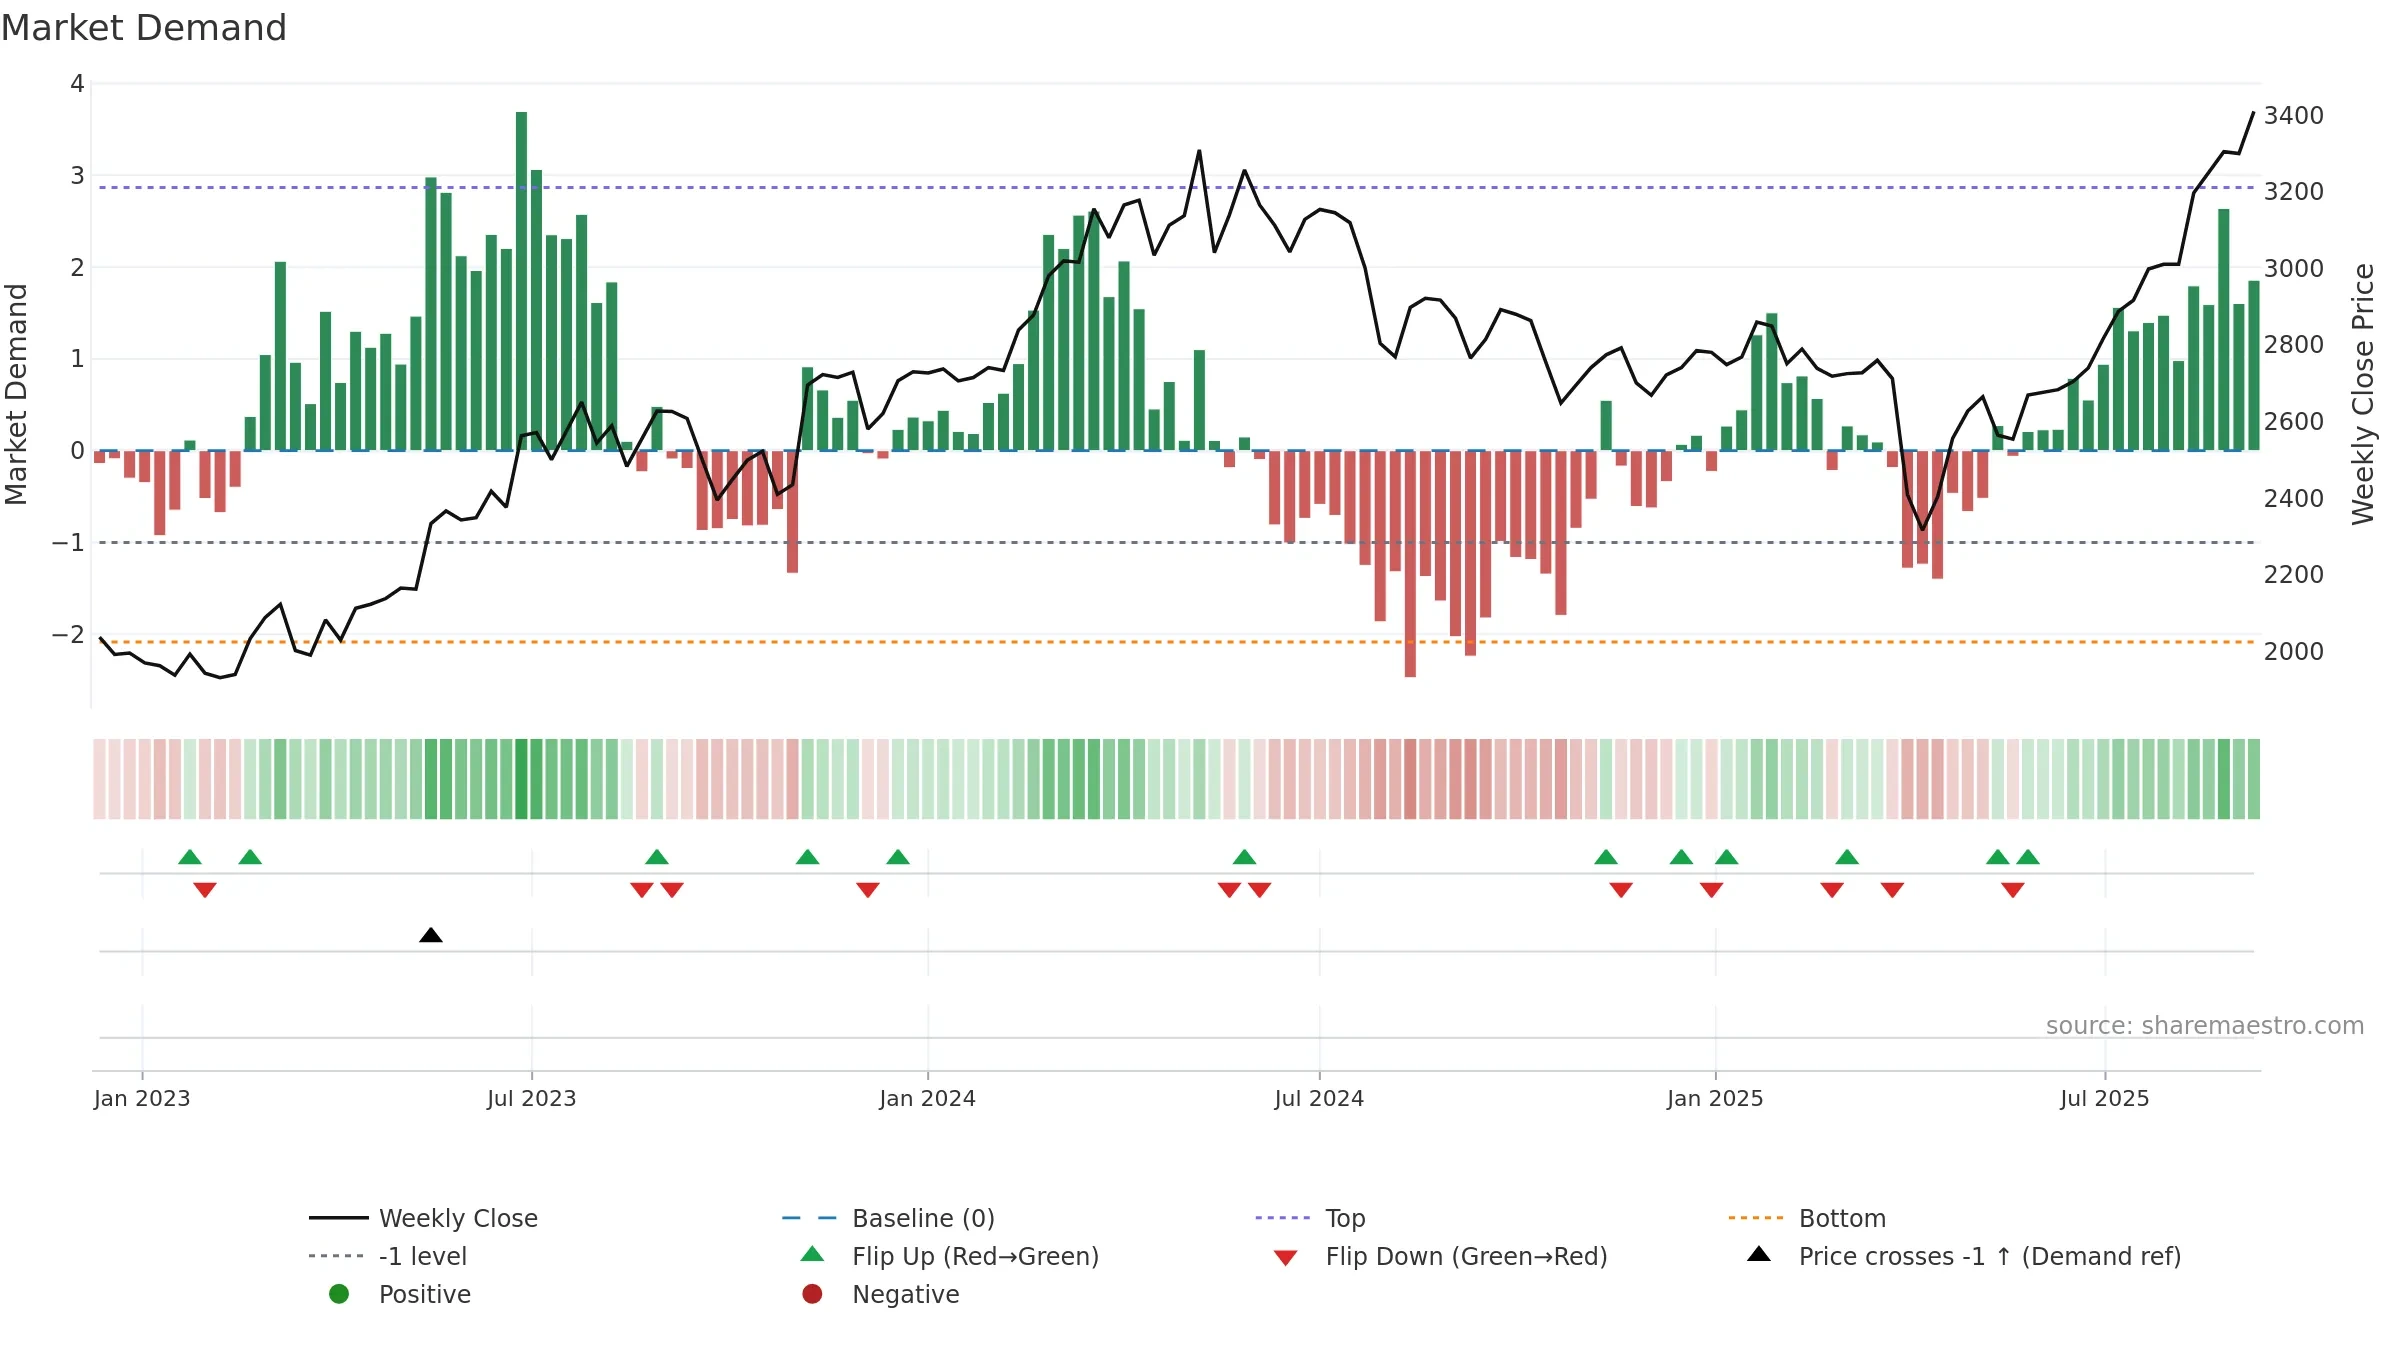2400x1350 pixels.
Task: Click the 3000 price axis value
Action: pos(2294,269)
